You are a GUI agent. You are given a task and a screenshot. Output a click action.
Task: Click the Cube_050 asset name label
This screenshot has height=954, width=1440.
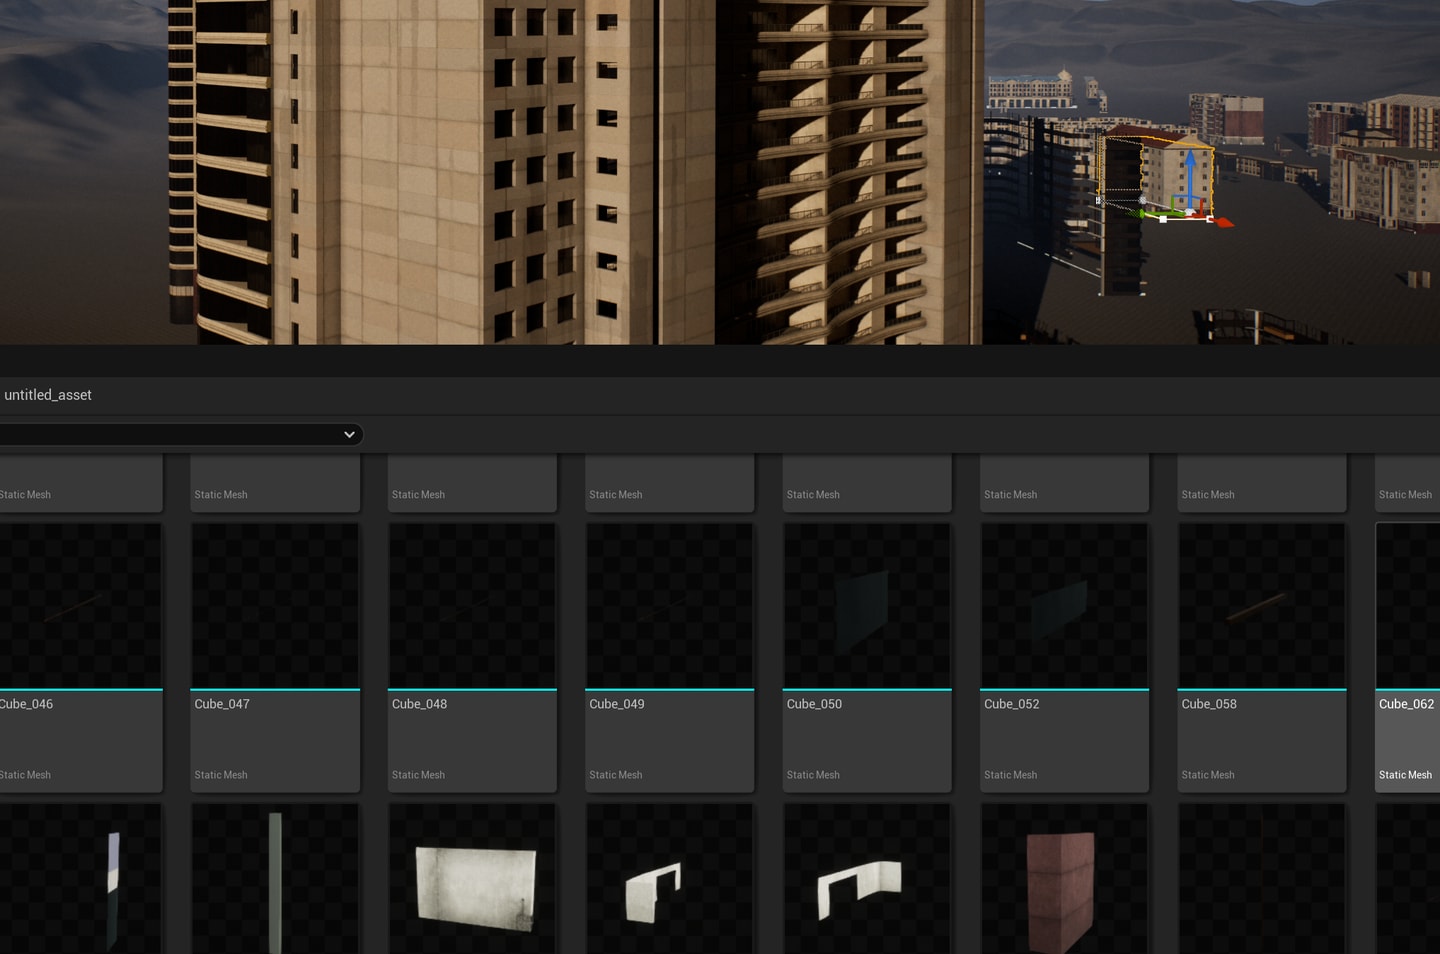click(814, 704)
